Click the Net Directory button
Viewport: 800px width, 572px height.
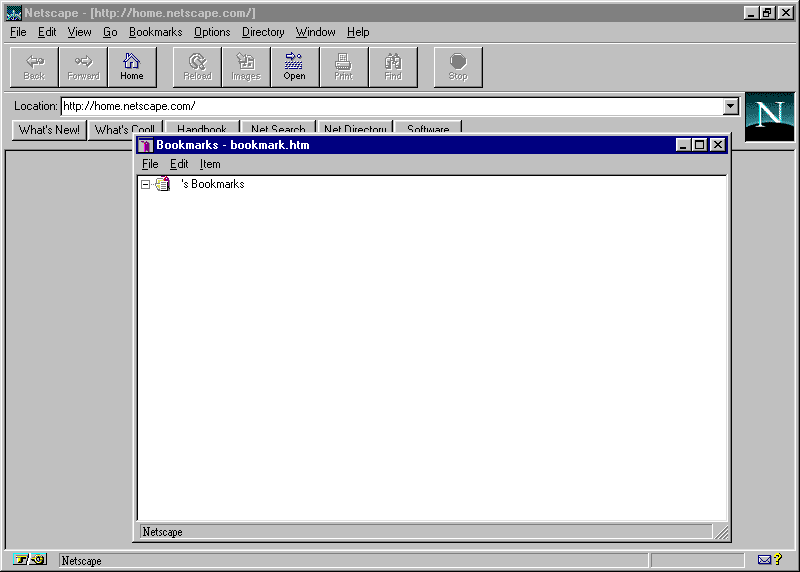(x=355, y=128)
